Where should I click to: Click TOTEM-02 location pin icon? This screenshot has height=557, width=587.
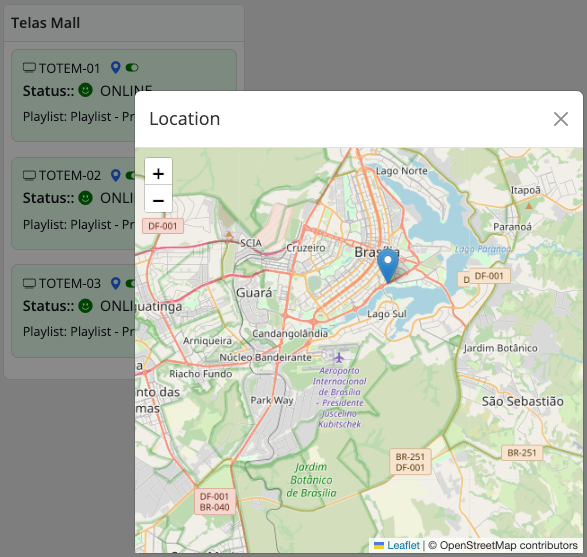coord(116,175)
